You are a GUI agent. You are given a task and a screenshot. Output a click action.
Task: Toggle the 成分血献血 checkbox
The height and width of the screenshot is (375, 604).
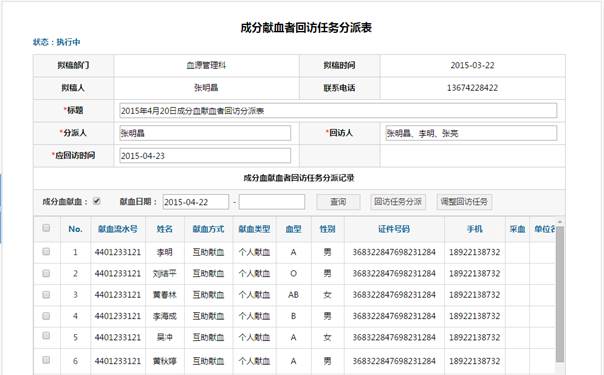point(97,201)
